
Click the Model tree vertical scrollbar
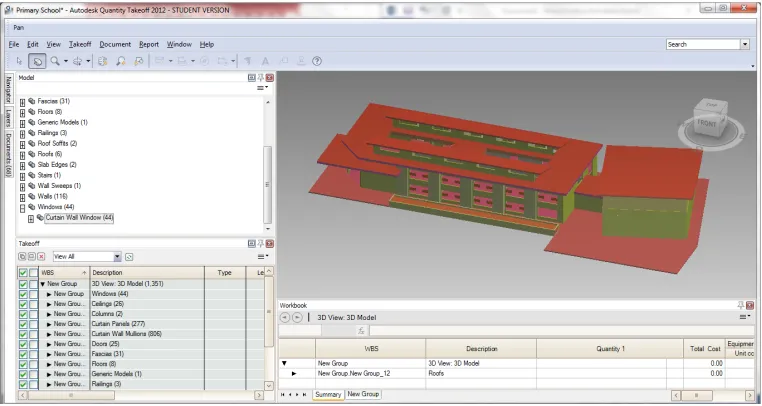point(267,184)
